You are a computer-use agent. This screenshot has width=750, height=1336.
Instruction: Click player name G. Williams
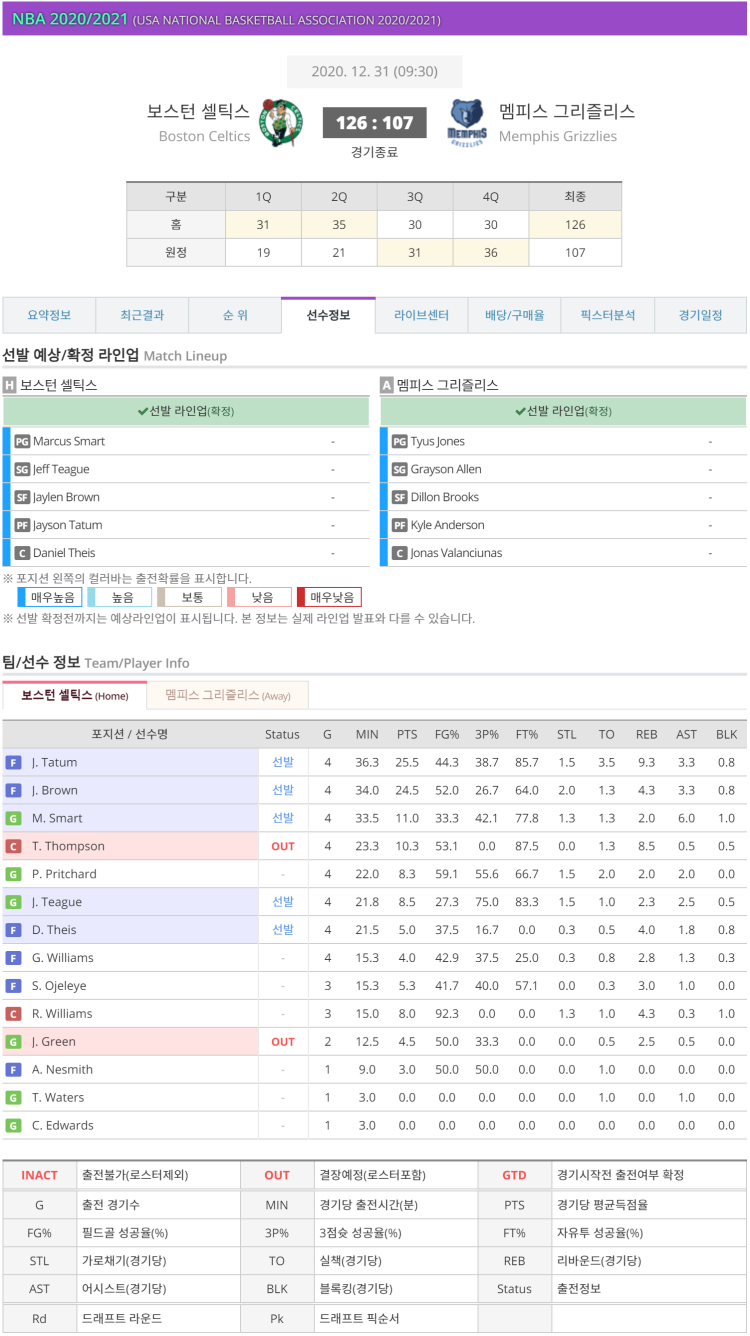[62, 957]
